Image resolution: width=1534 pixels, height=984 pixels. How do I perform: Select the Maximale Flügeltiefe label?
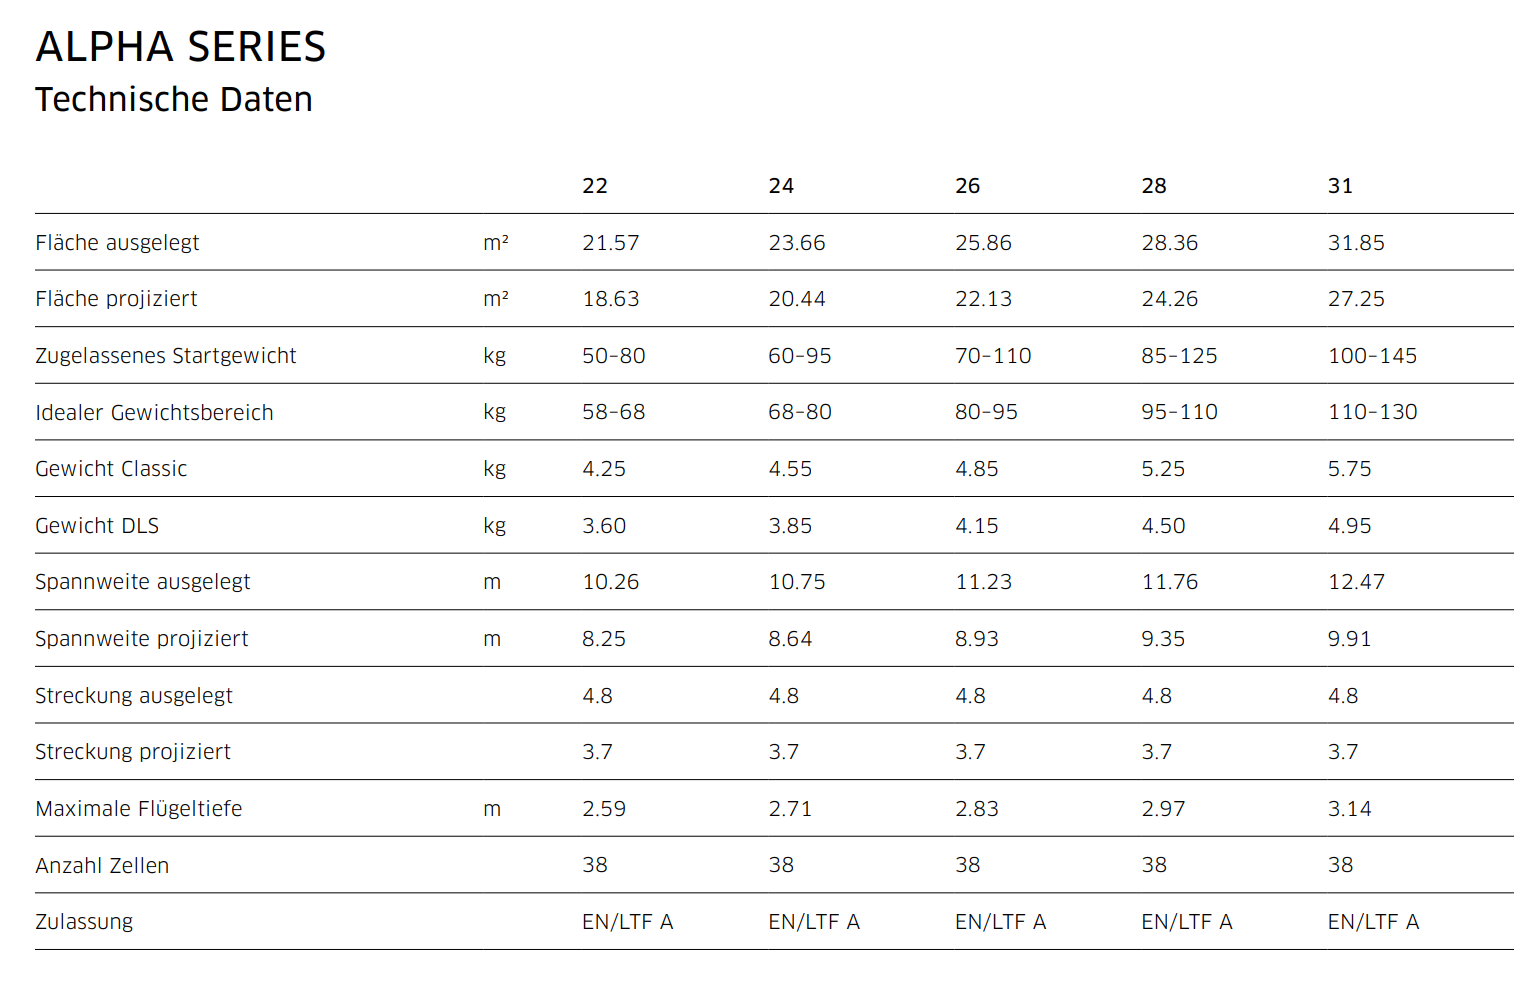tap(139, 809)
